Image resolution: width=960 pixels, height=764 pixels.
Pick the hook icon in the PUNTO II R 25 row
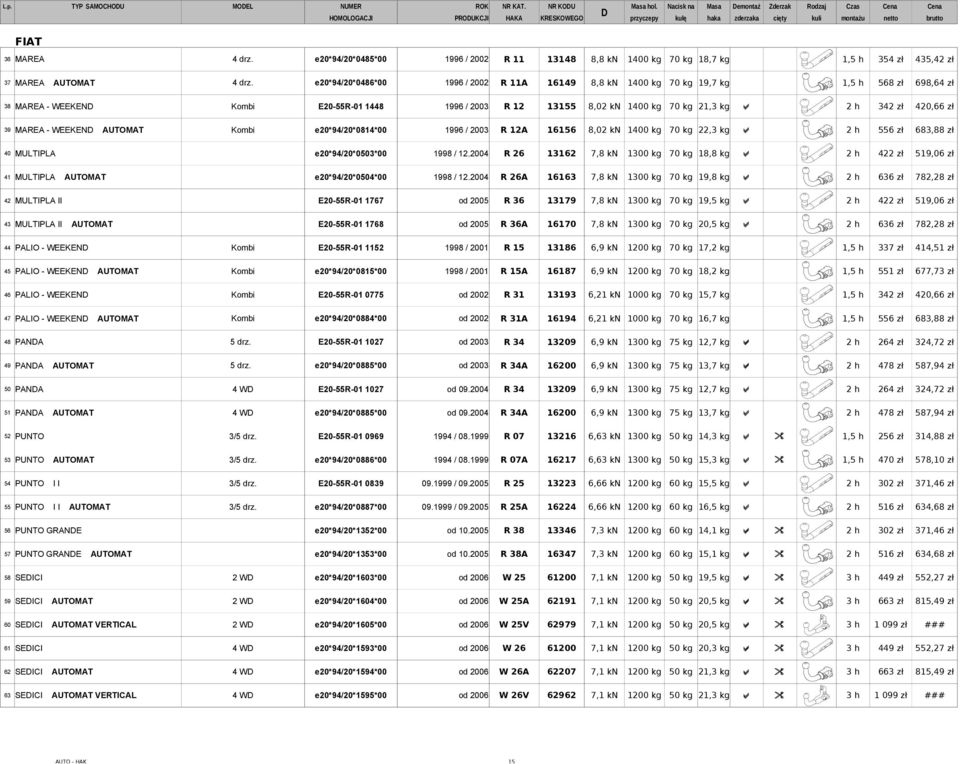[x=816, y=484]
